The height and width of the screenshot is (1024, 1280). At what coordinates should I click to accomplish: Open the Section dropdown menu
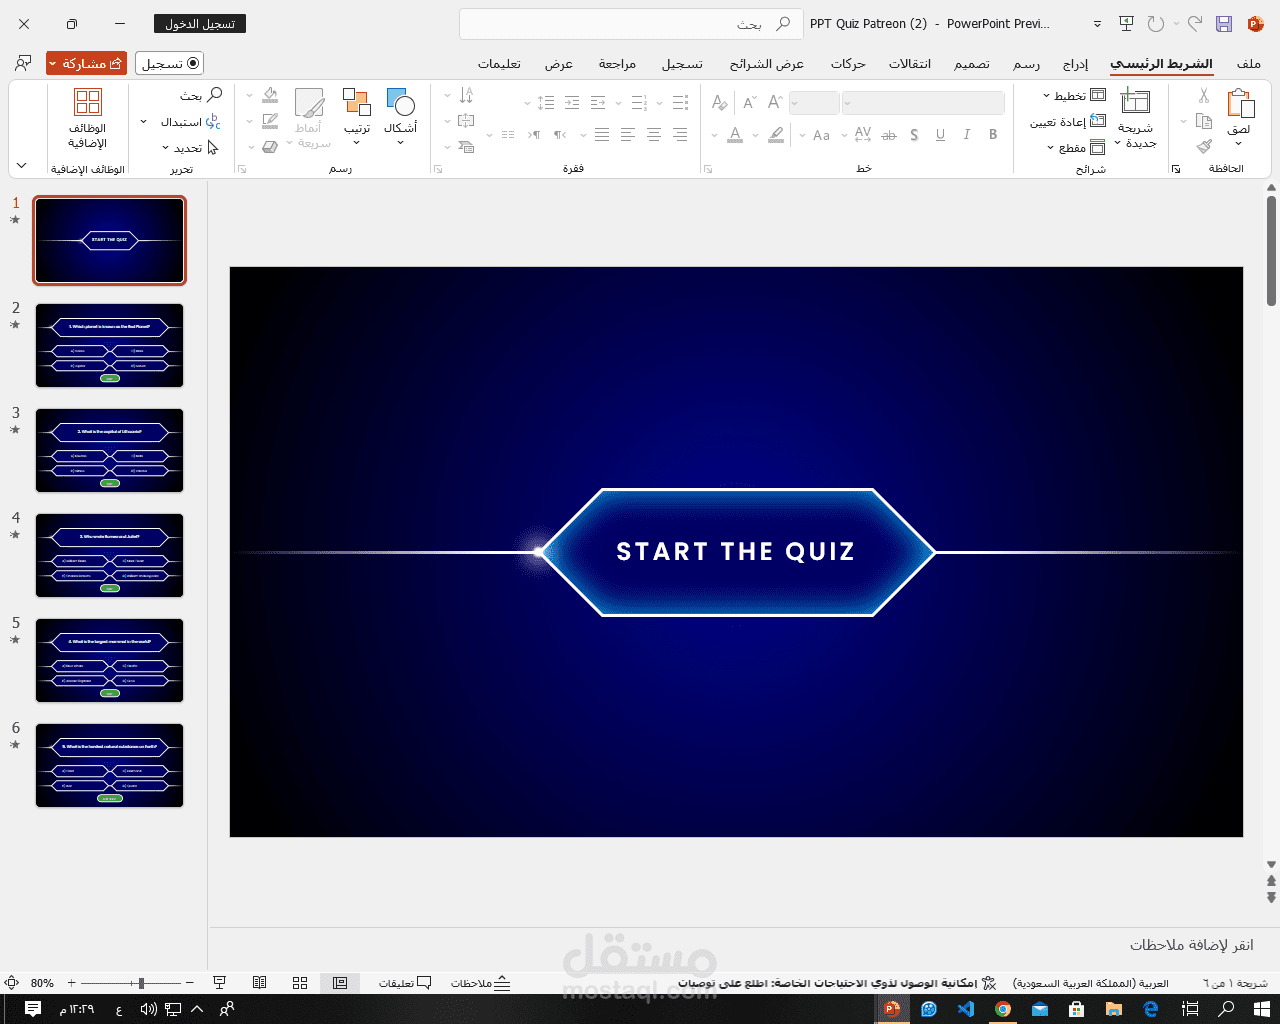pyautogui.click(x=1076, y=148)
